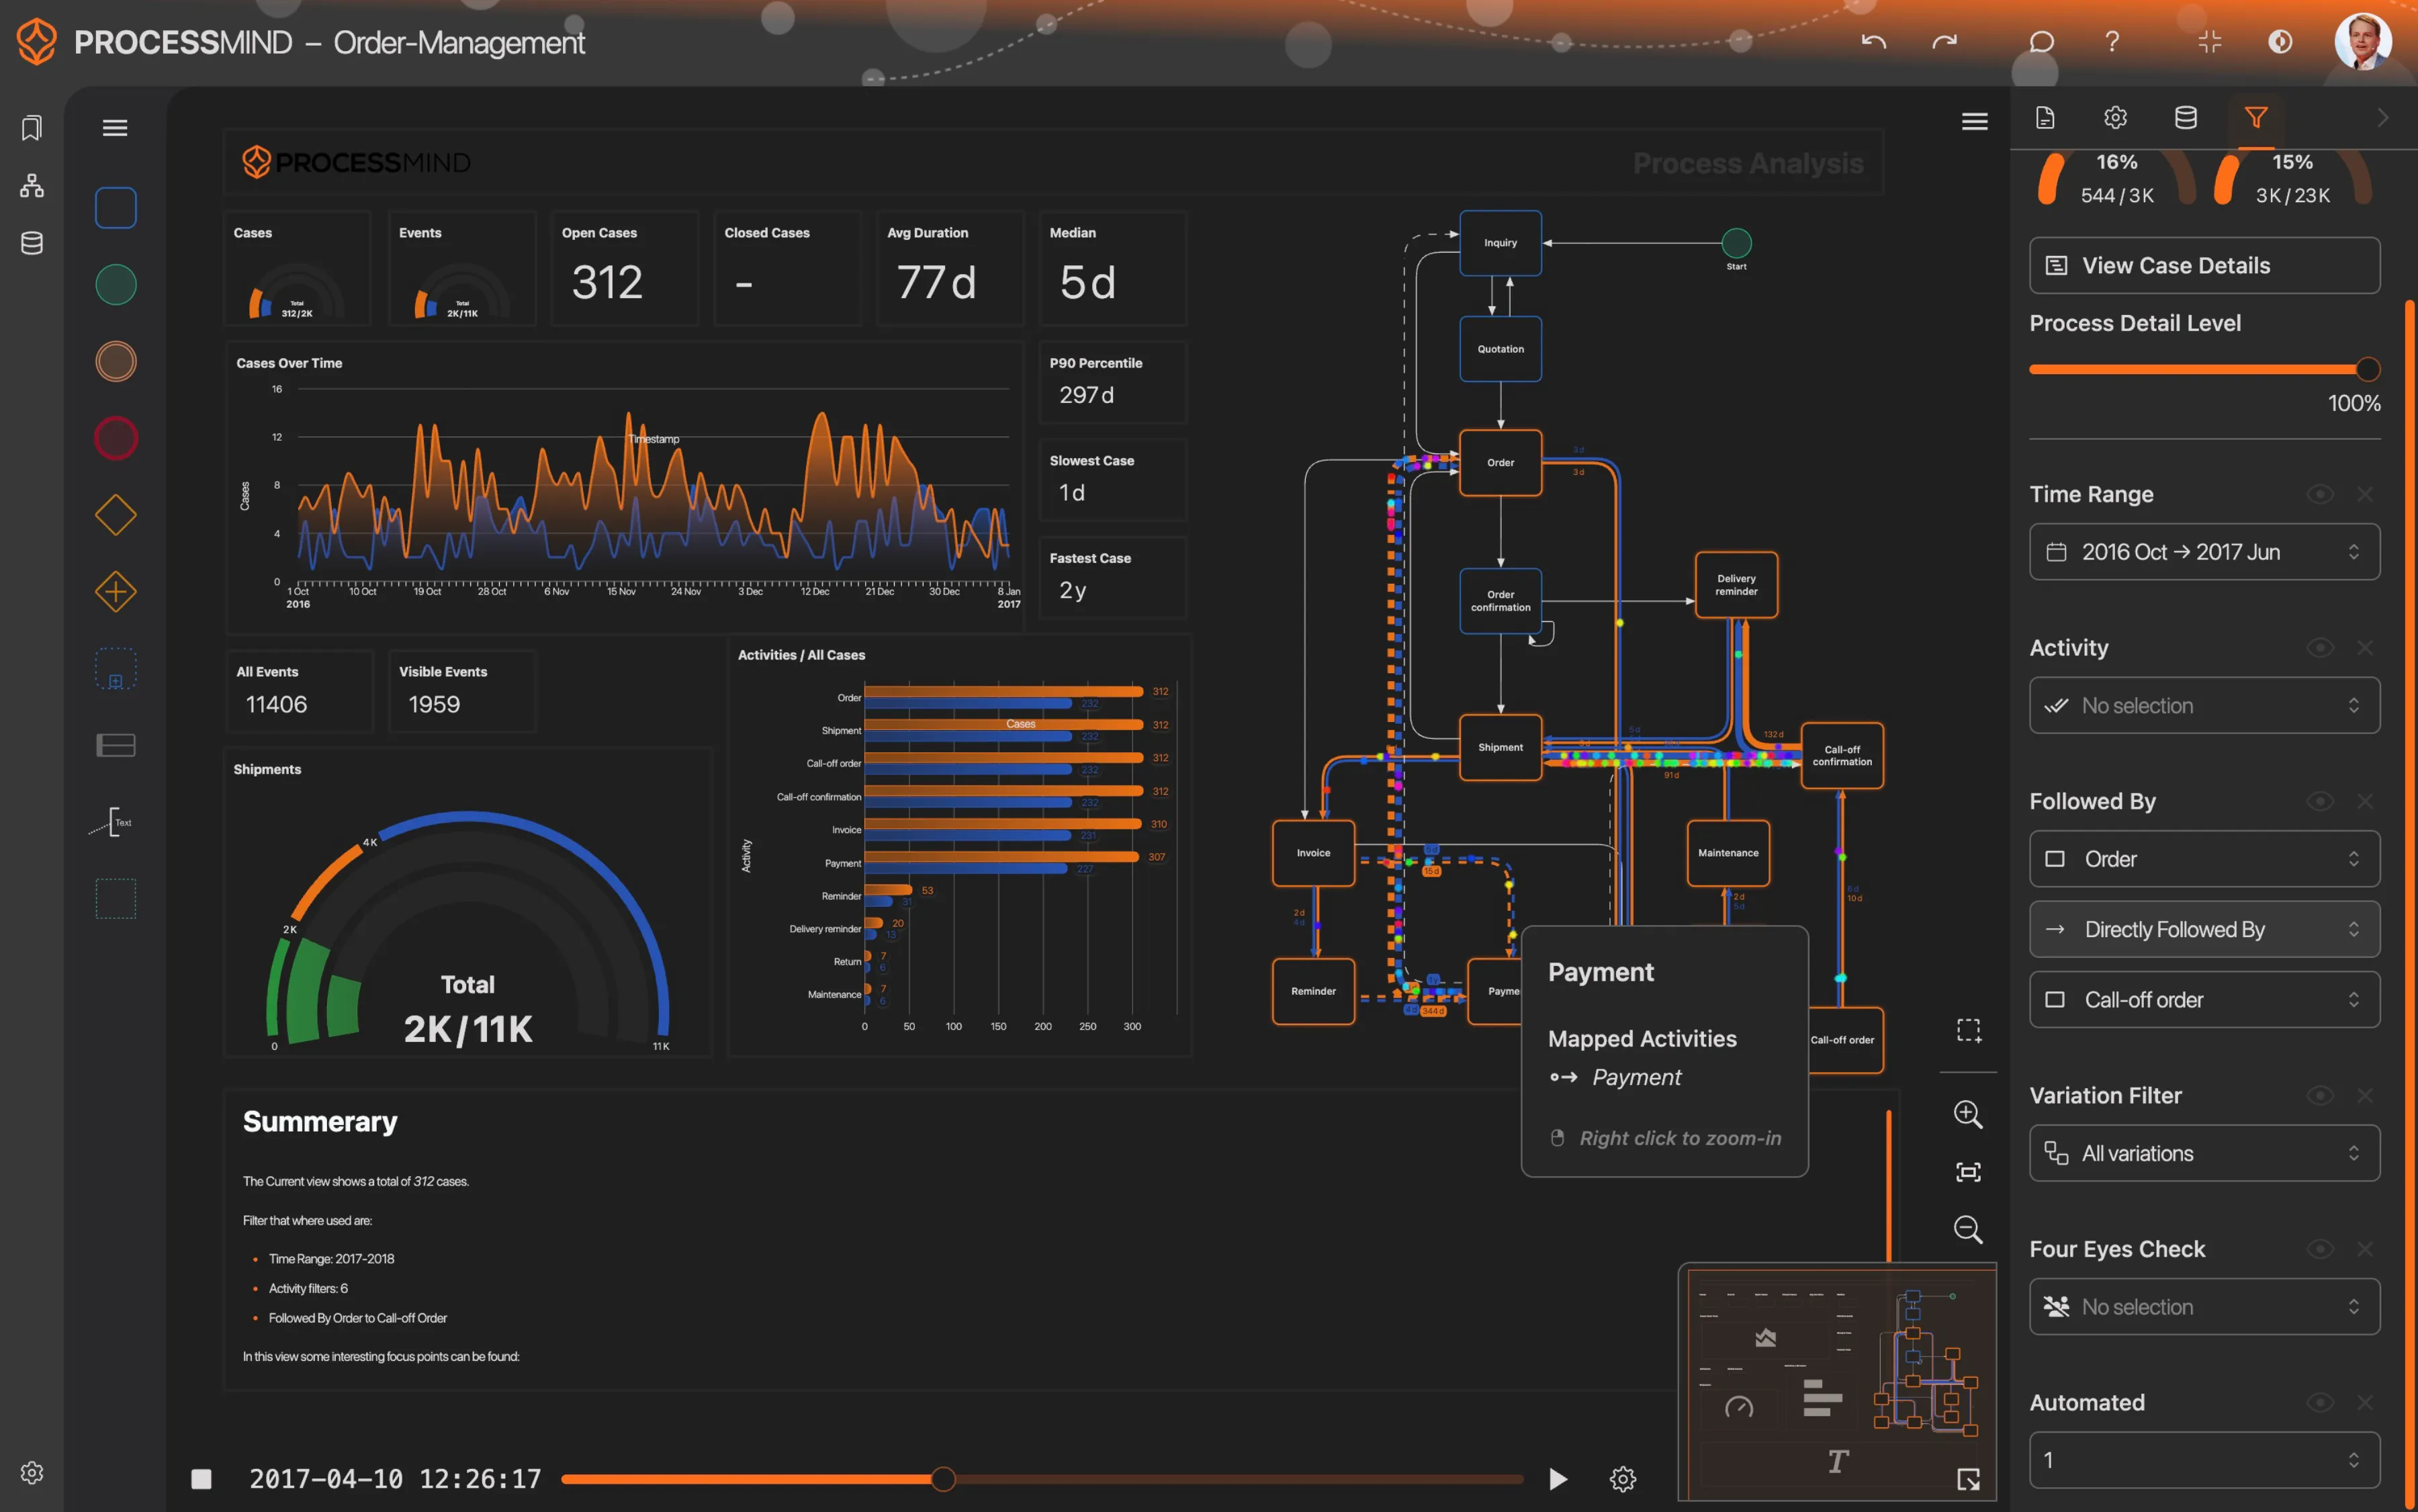Click the zoom-in magnifier on process map

pos(1967,1114)
